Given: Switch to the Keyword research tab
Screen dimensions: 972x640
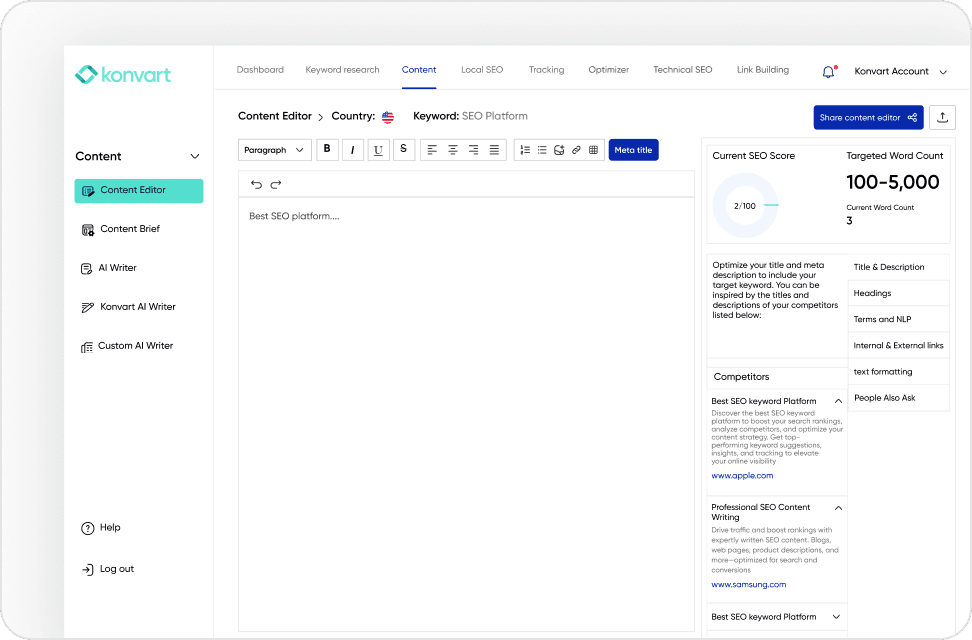Looking at the screenshot, I should coord(342,70).
